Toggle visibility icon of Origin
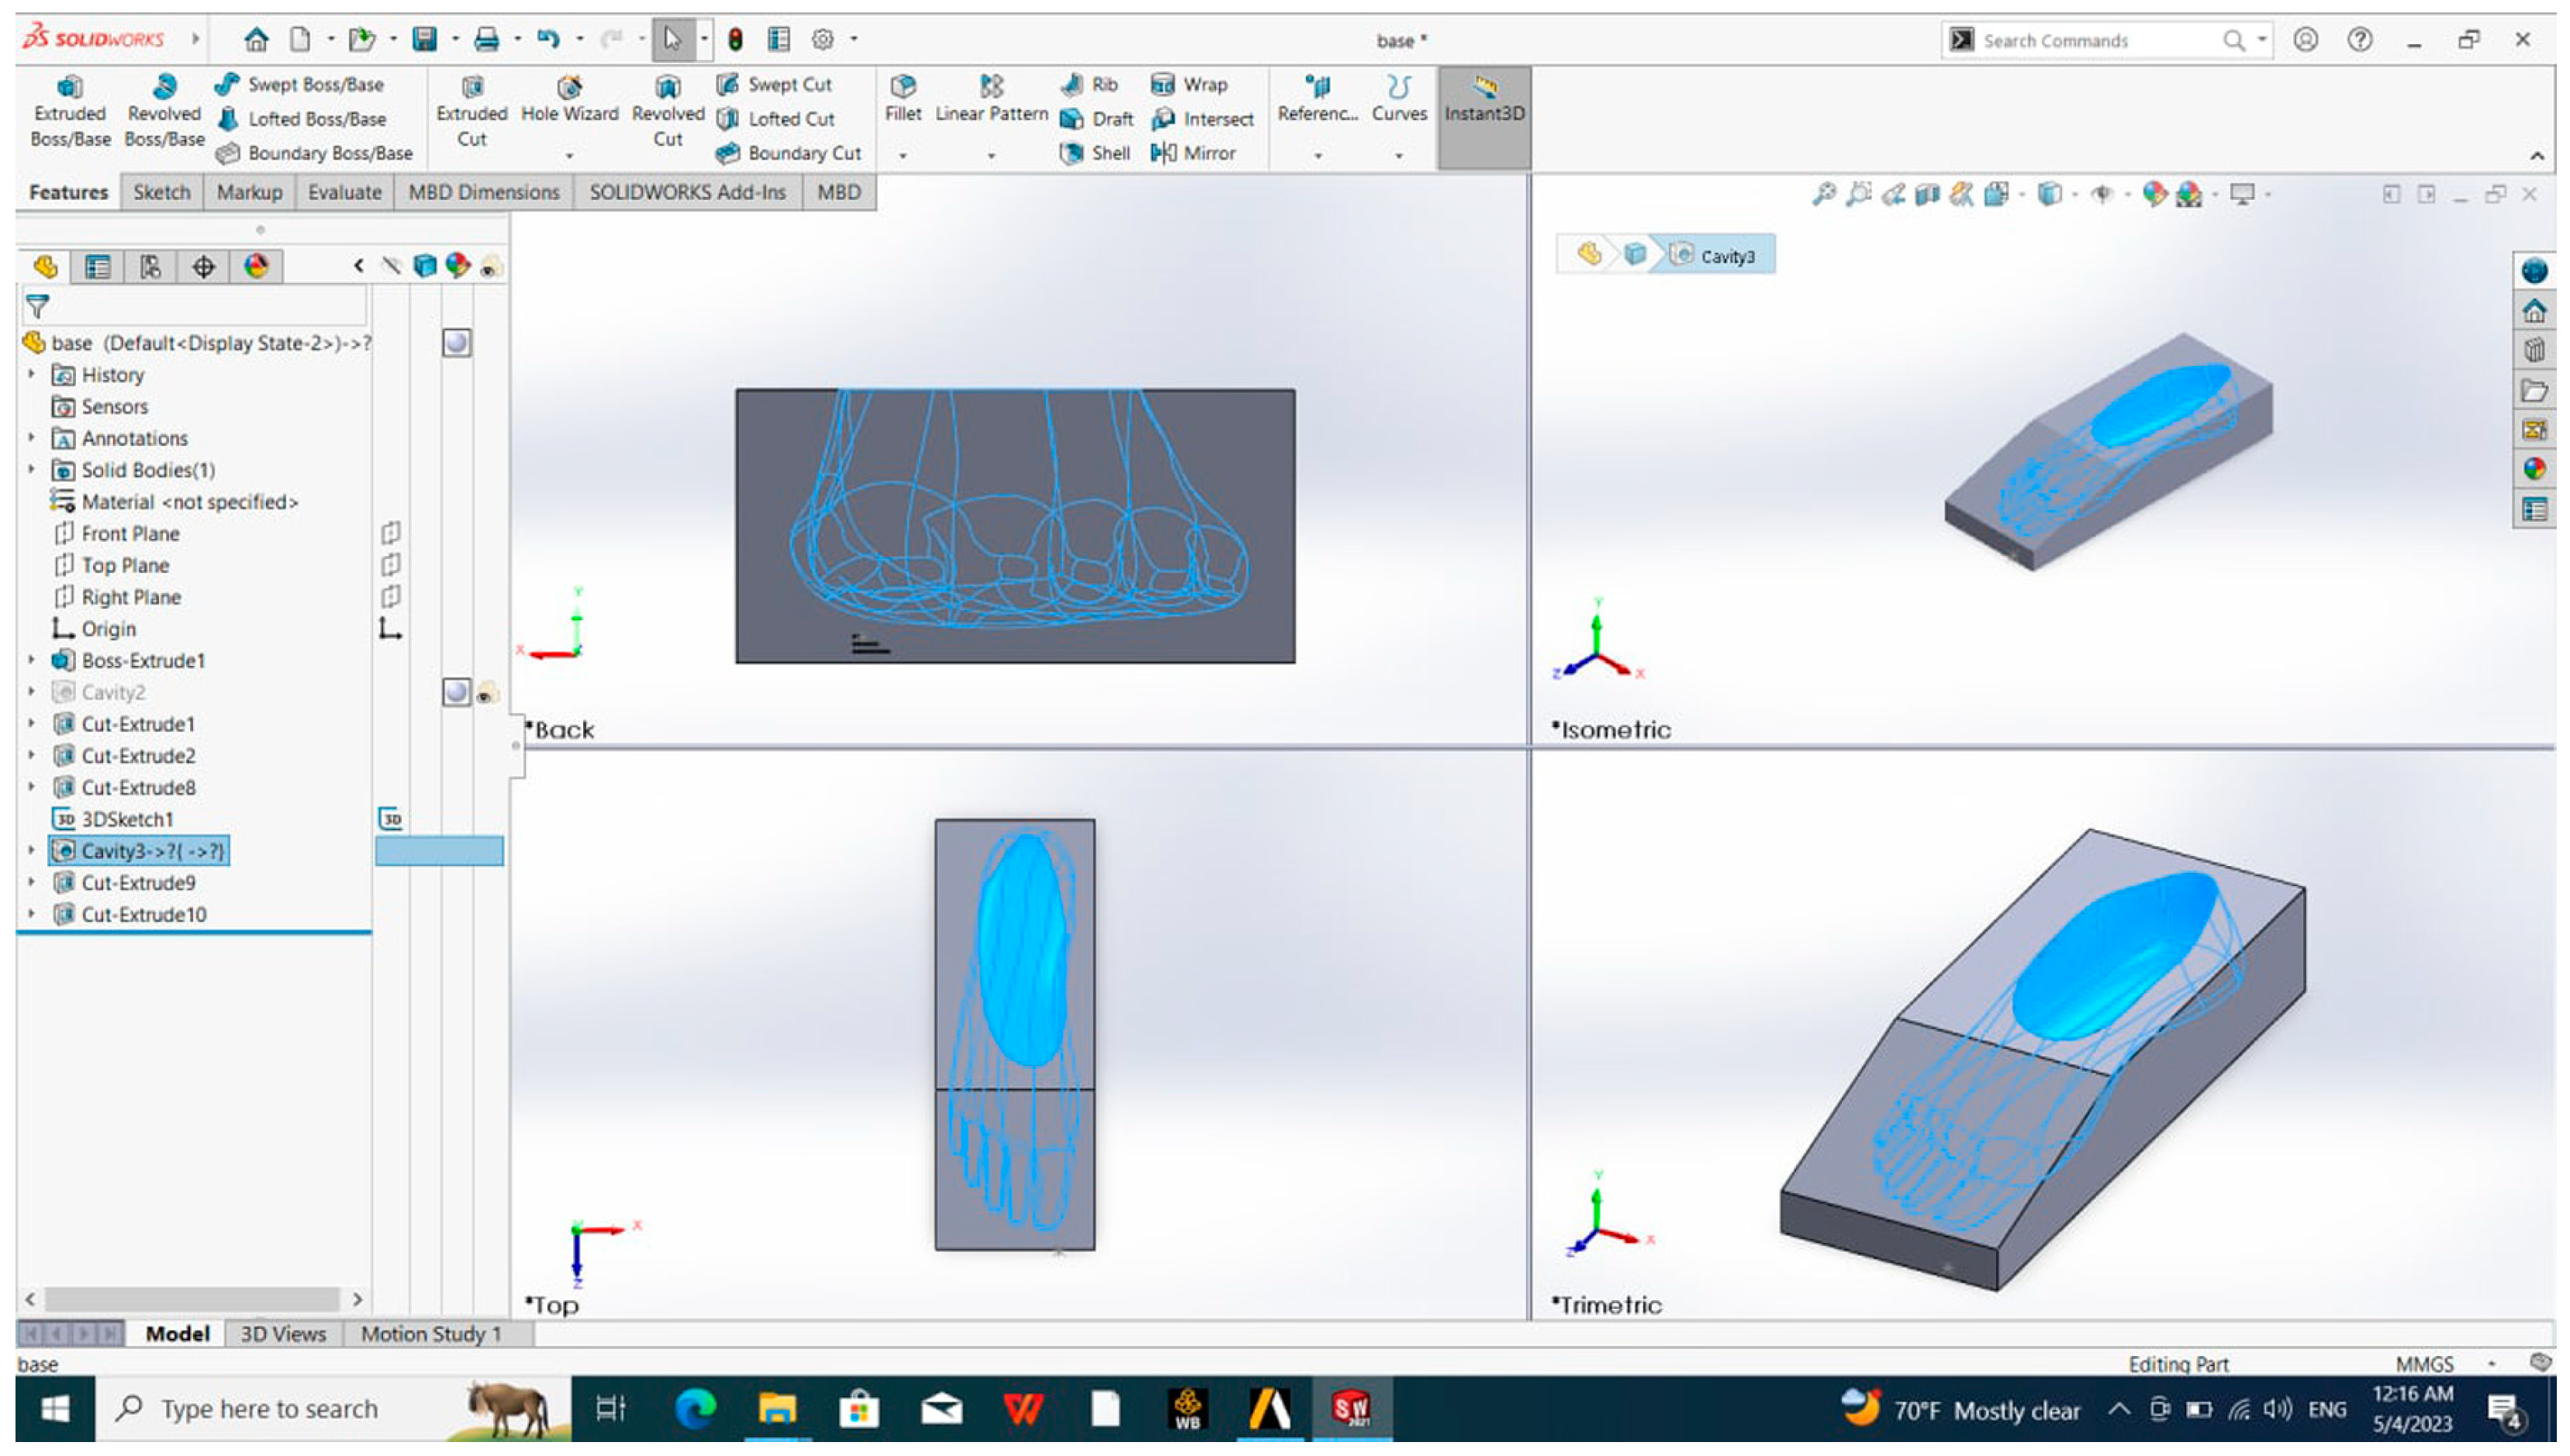2570x1456 pixels. [x=390, y=630]
